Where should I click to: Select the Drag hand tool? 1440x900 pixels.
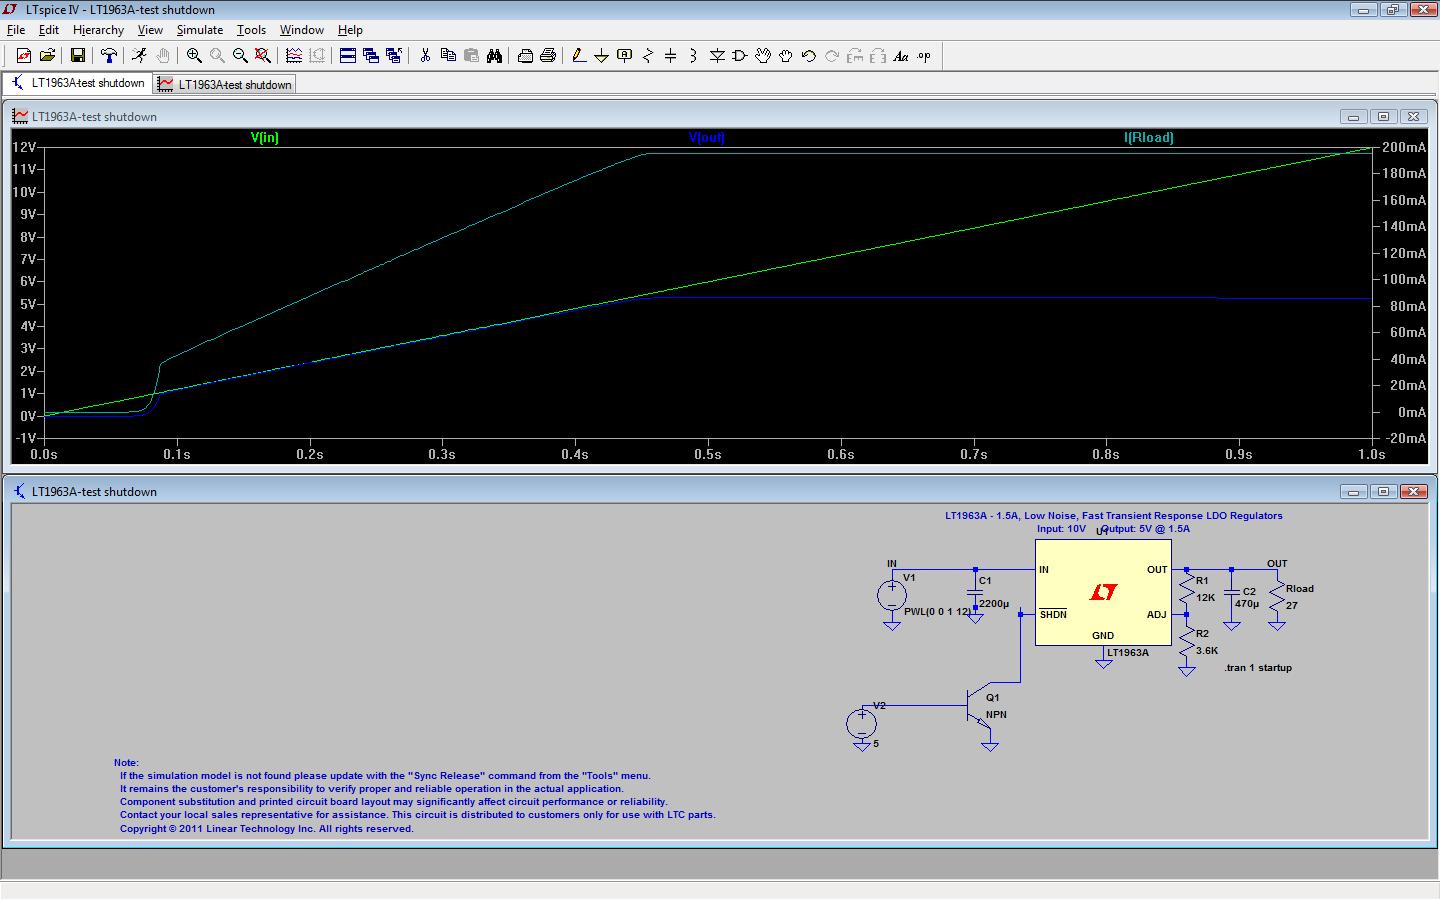tap(786, 56)
